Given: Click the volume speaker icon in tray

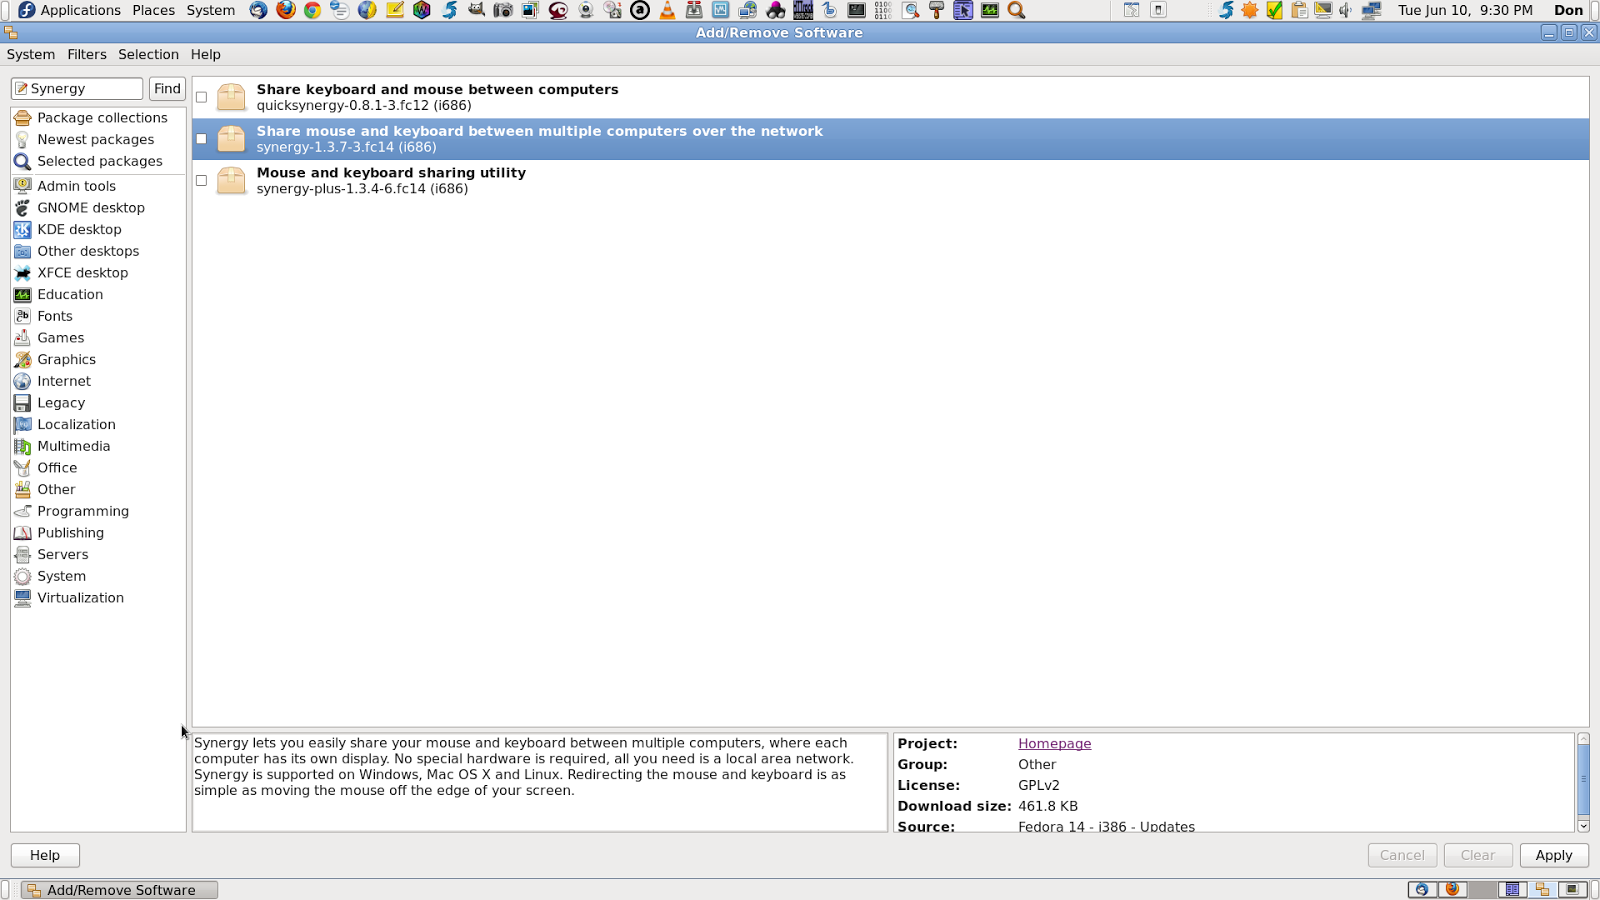Looking at the screenshot, I should (1346, 10).
